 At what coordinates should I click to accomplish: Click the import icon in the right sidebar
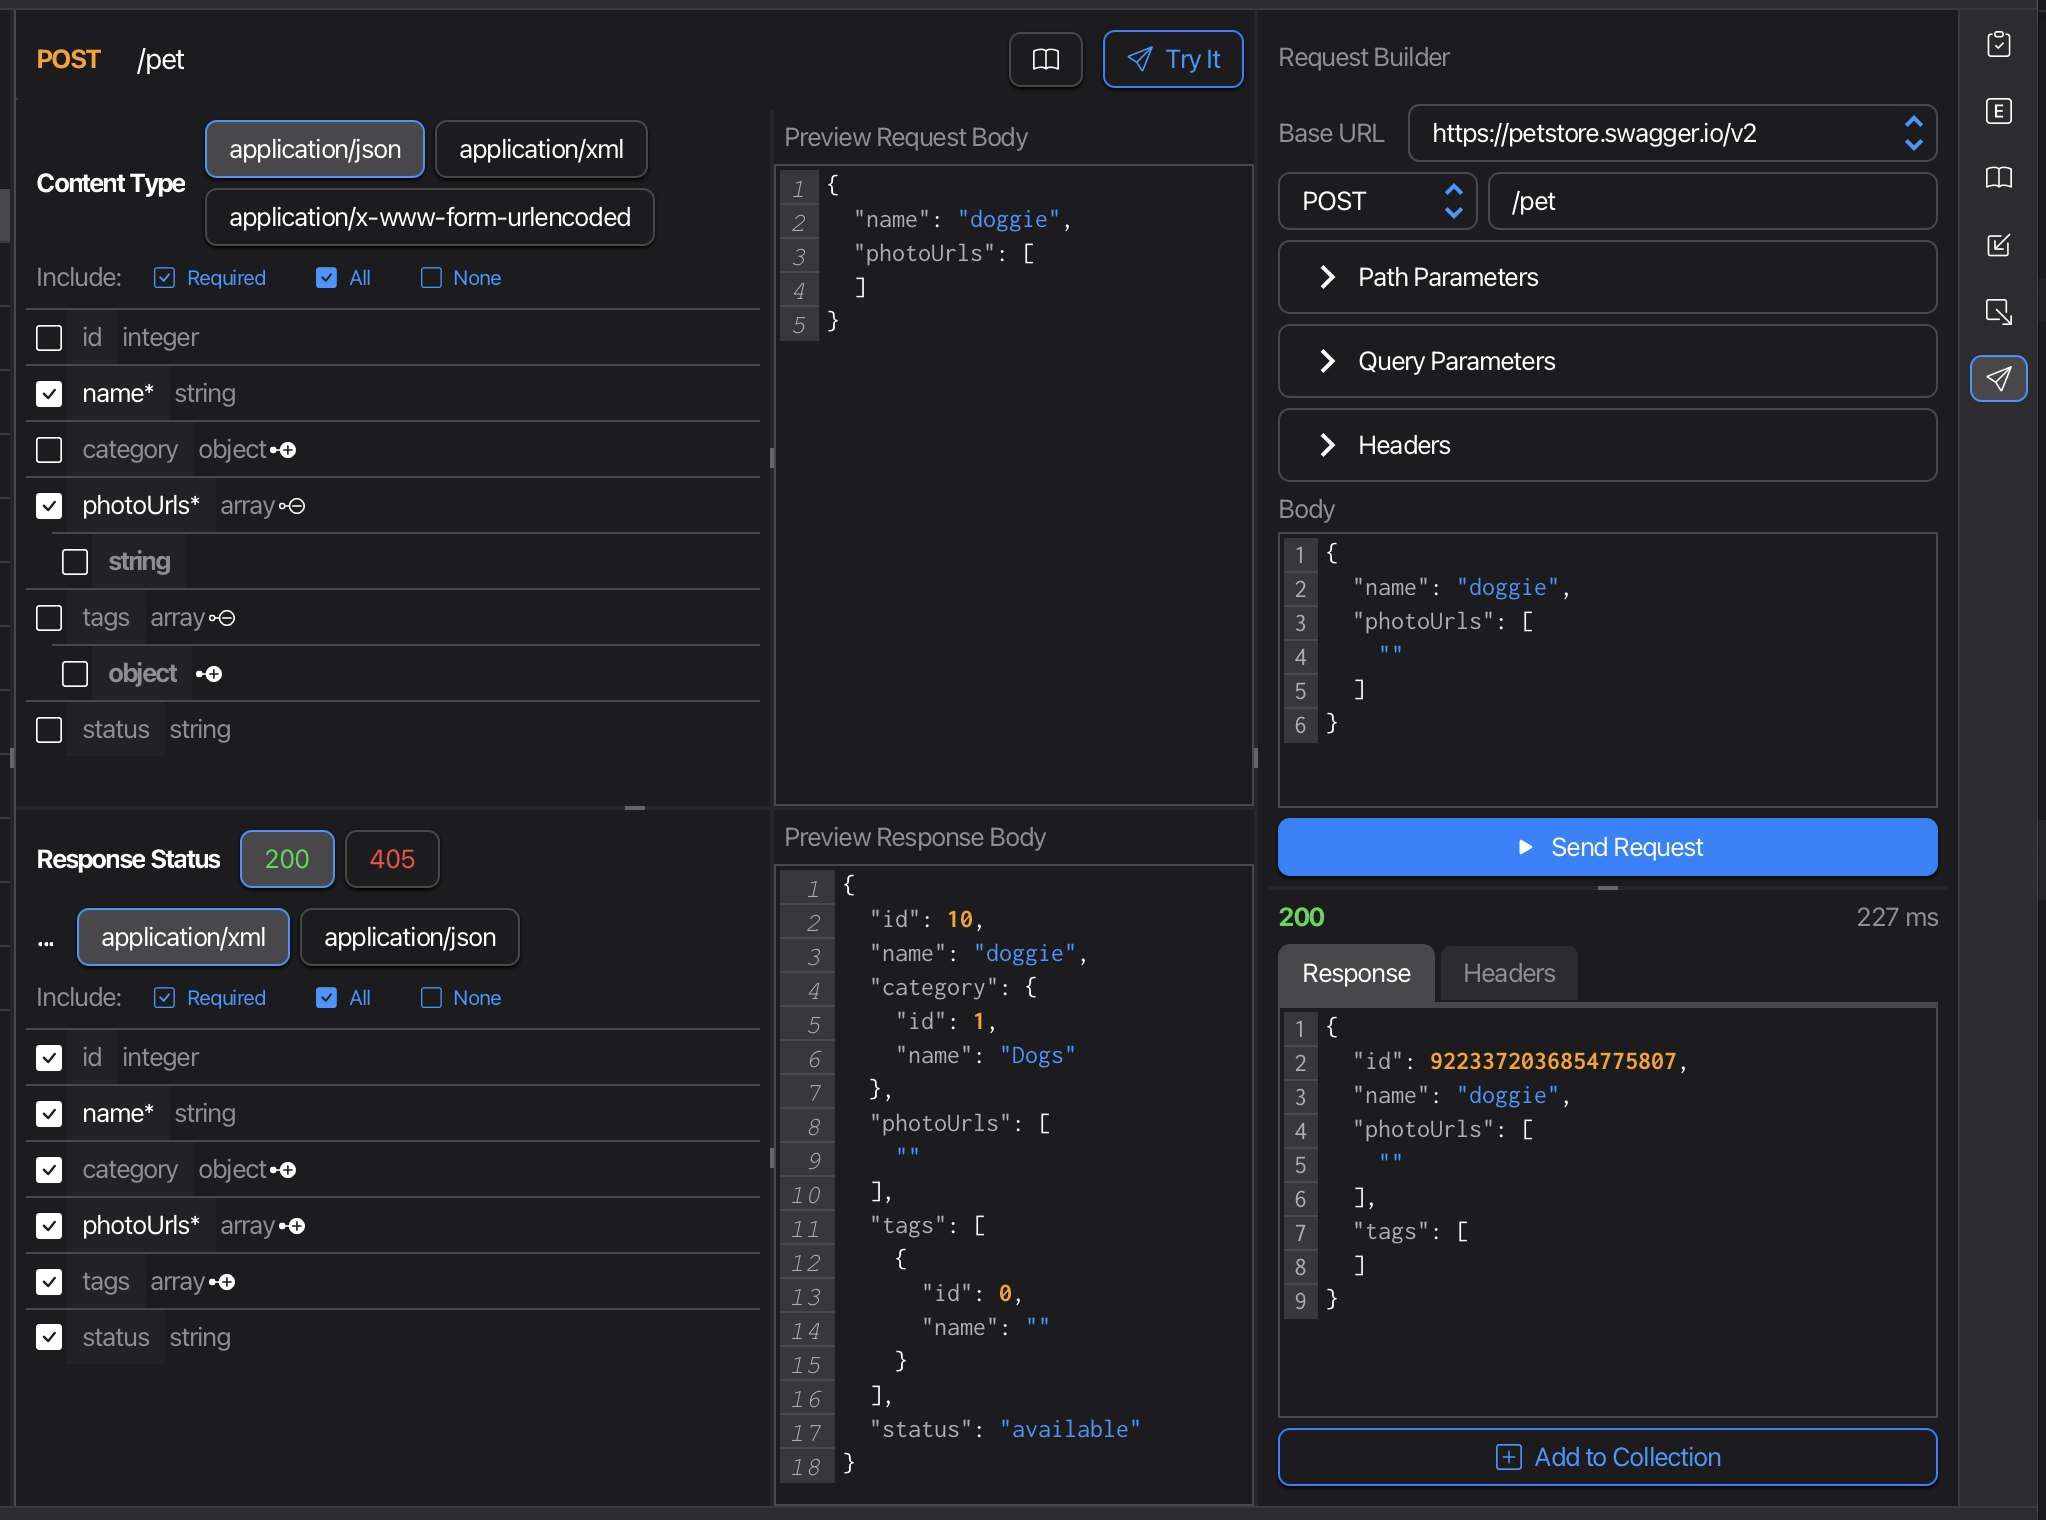1999,245
